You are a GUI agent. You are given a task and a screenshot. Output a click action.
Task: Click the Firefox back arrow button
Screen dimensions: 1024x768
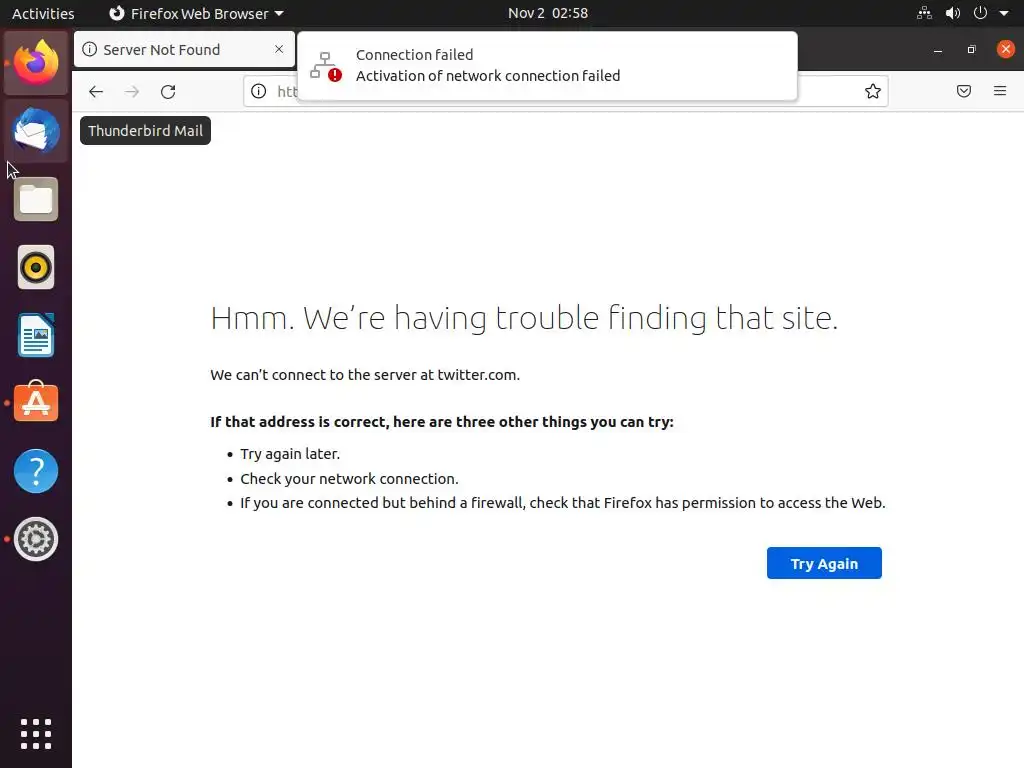[x=96, y=91]
